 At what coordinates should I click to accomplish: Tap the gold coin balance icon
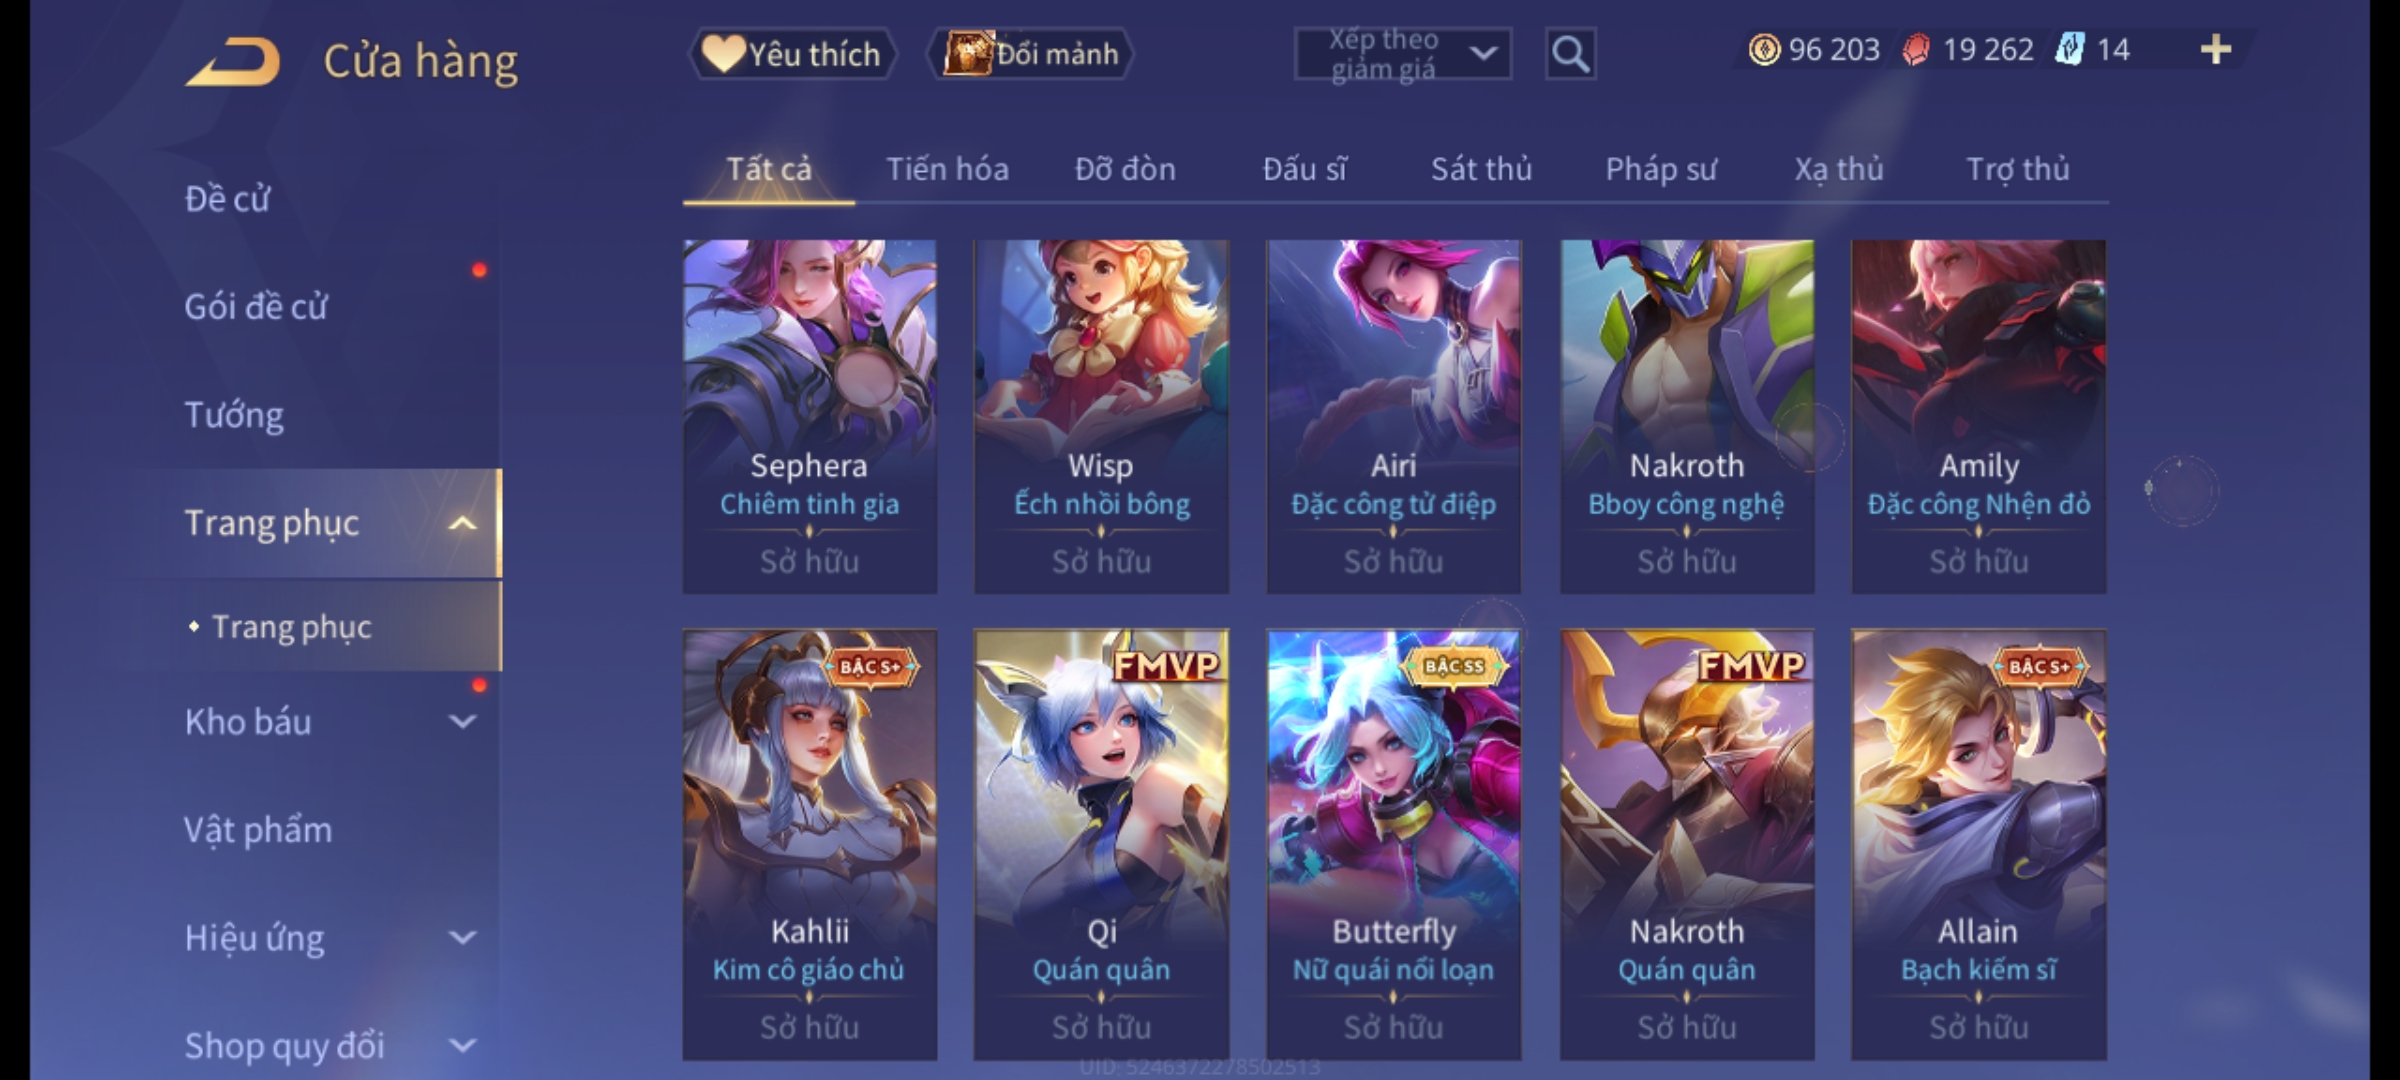pyautogui.click(x=1764, y=49)
